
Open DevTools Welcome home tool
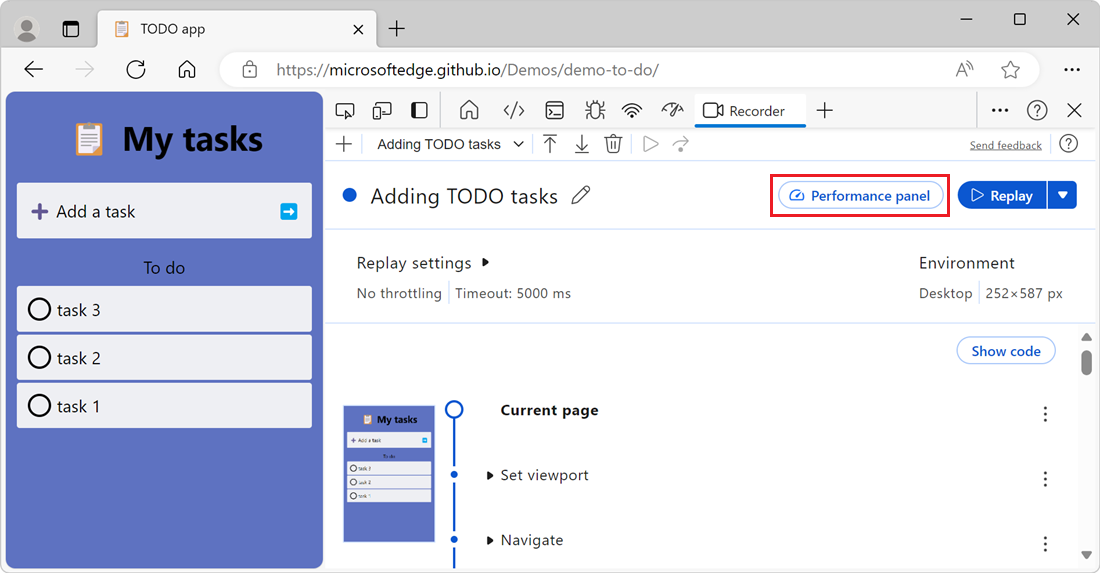[469, 110]
